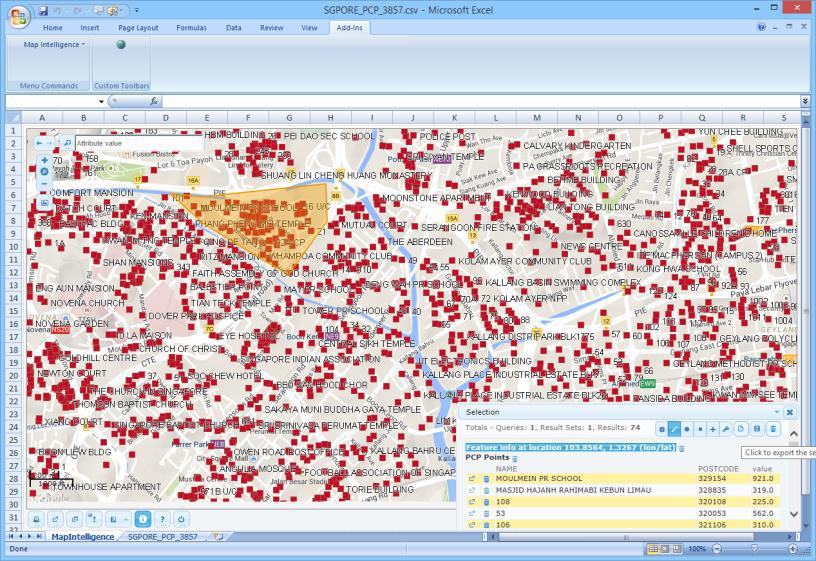This screenshot has width=816, height=561.
Task: Click the first map bottom toolbar icon
Action: tap(36, 519)
